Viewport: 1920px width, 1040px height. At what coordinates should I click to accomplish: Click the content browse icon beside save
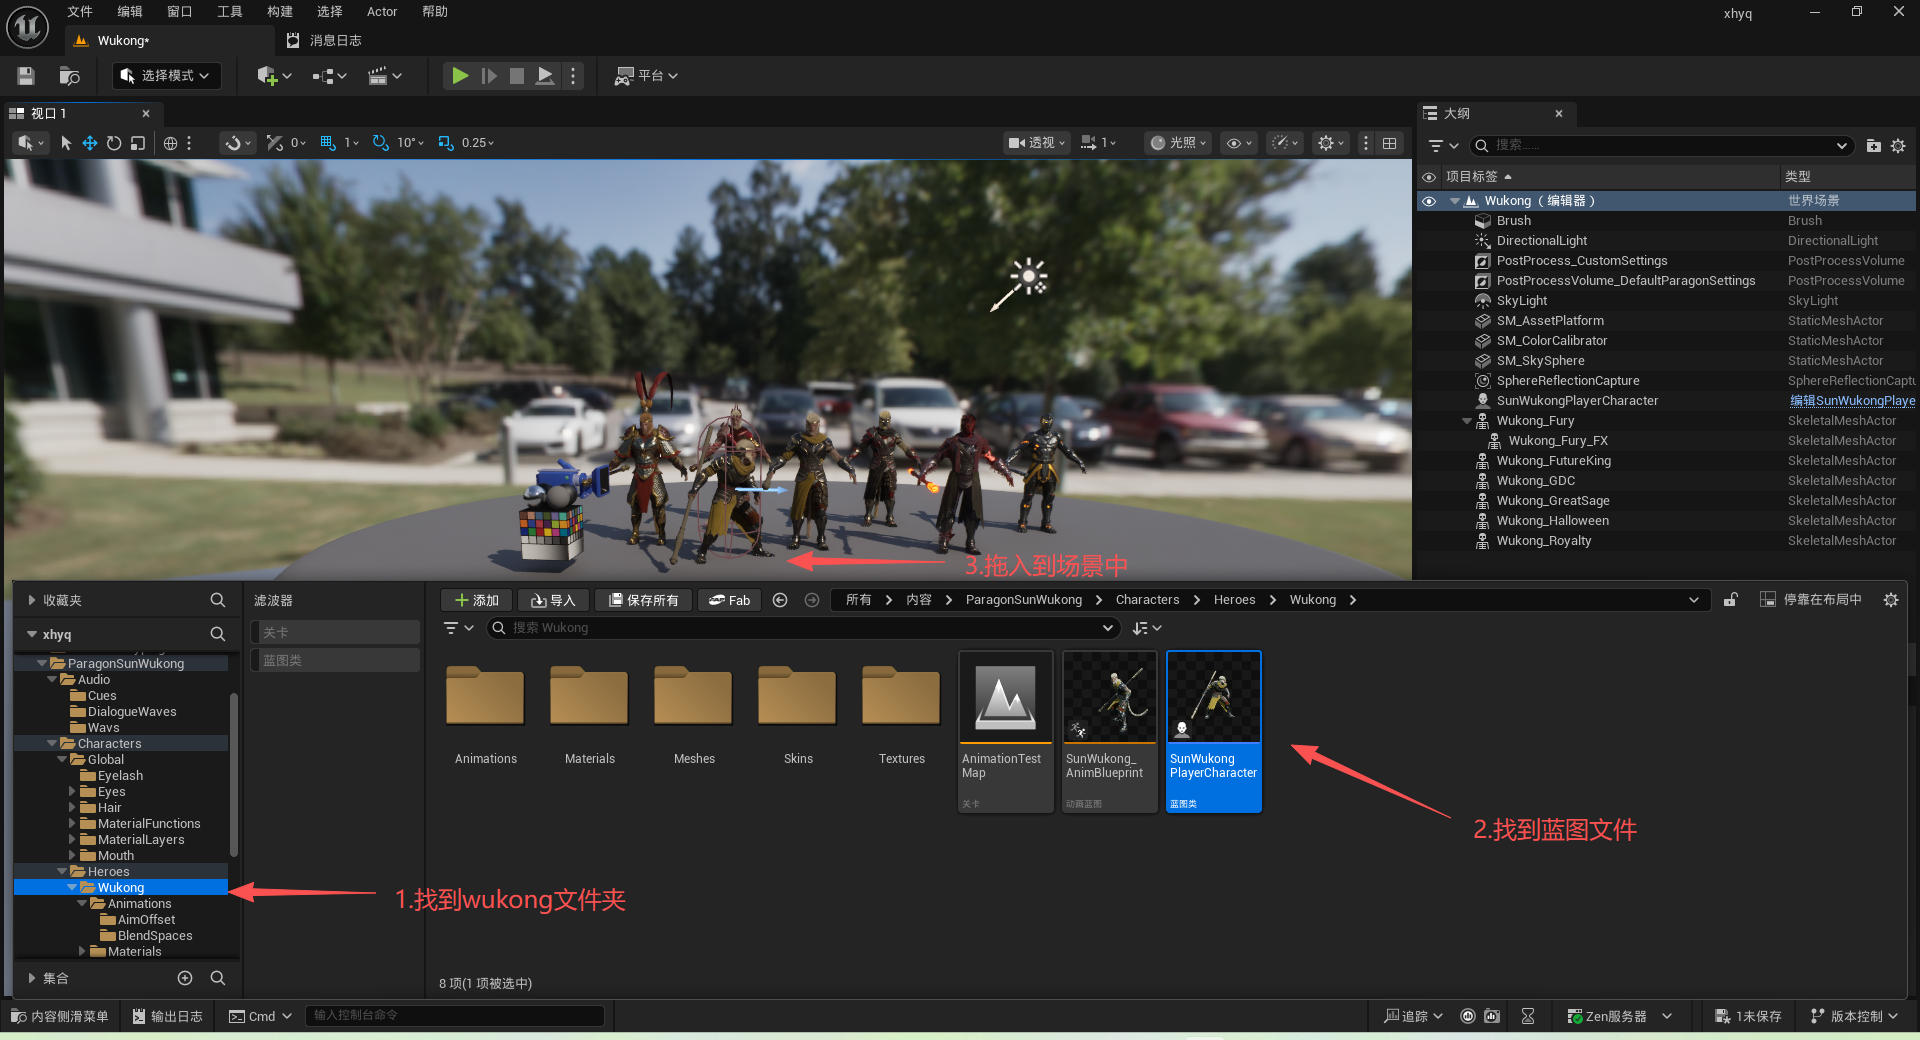point(69,76)
